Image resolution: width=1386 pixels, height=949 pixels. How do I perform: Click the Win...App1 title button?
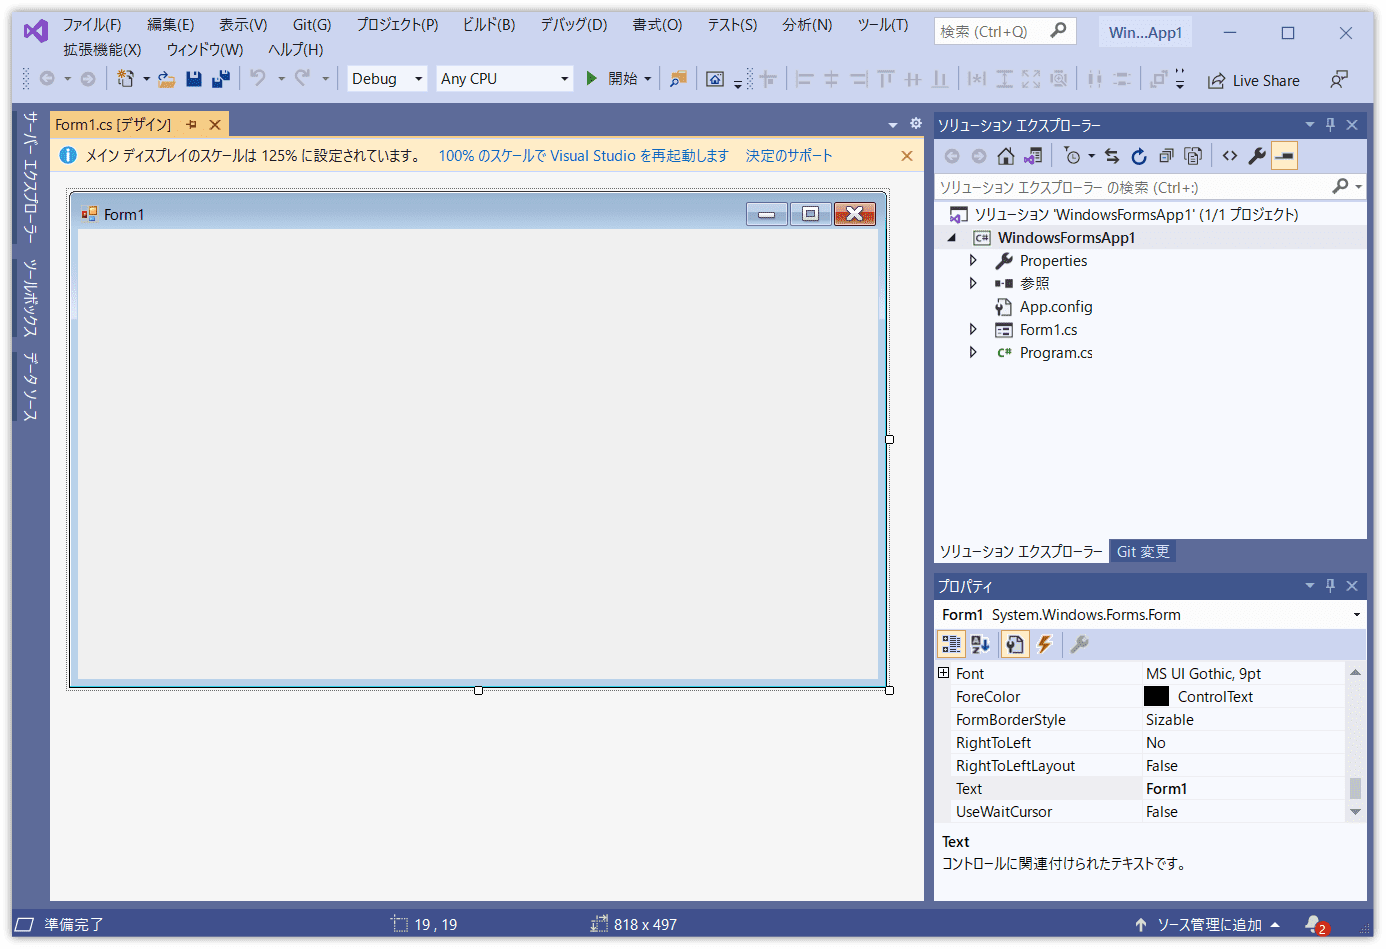[1145, 32]
